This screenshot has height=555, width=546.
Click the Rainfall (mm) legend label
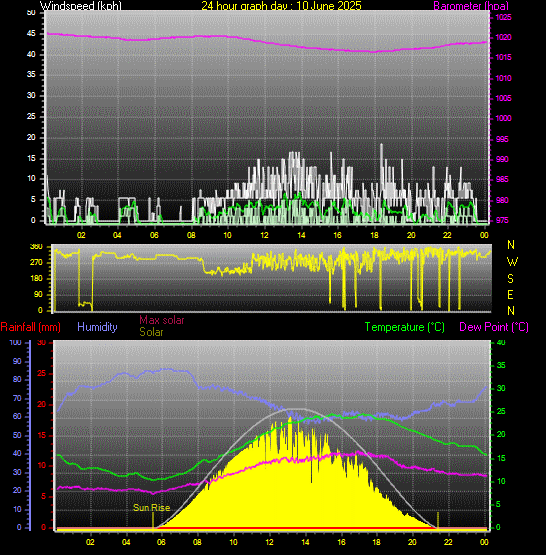click(30, 327)
